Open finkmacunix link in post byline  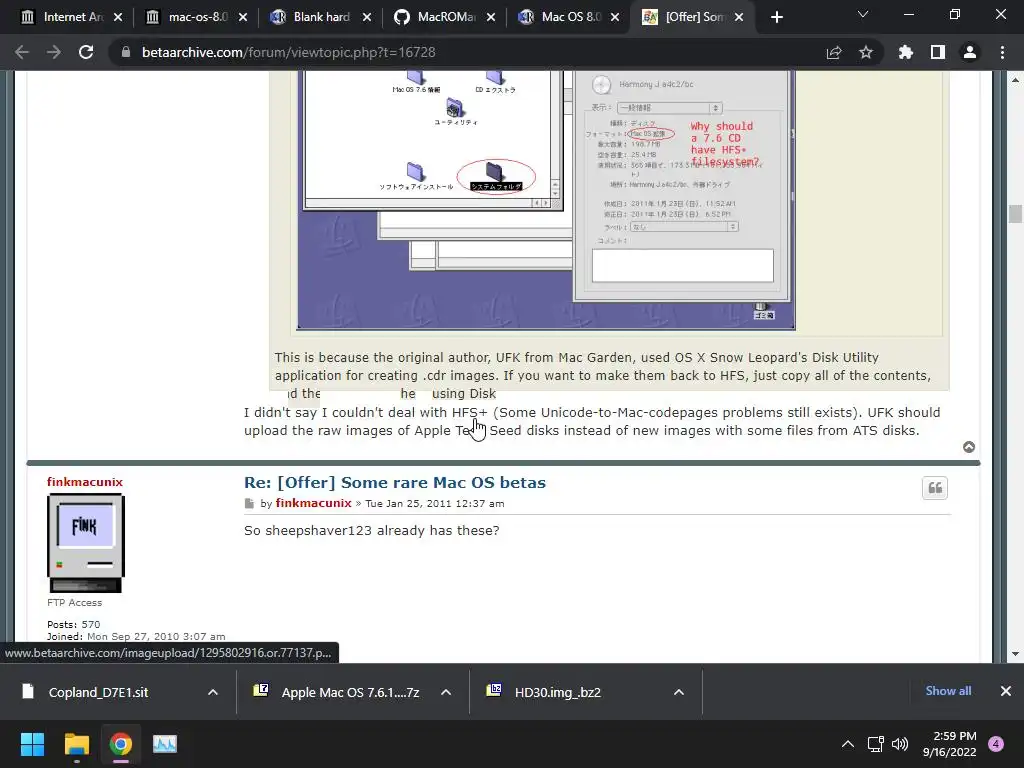coord(313,503)
